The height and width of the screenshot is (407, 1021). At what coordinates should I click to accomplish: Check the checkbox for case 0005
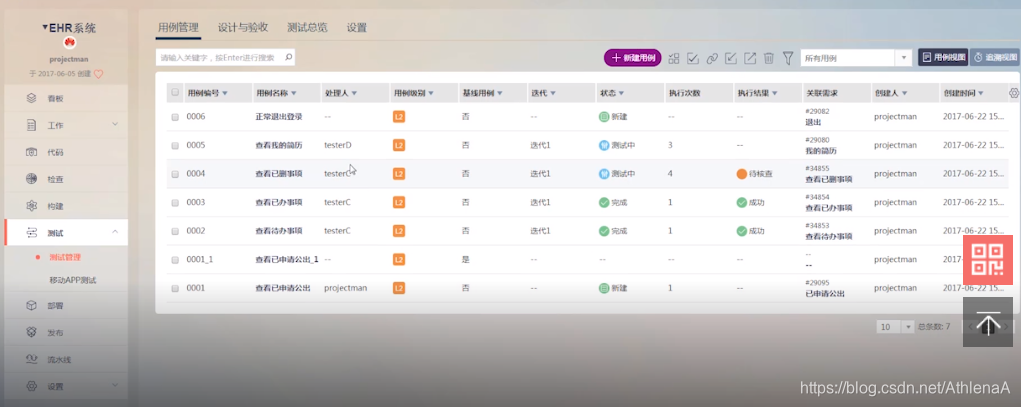175,146
